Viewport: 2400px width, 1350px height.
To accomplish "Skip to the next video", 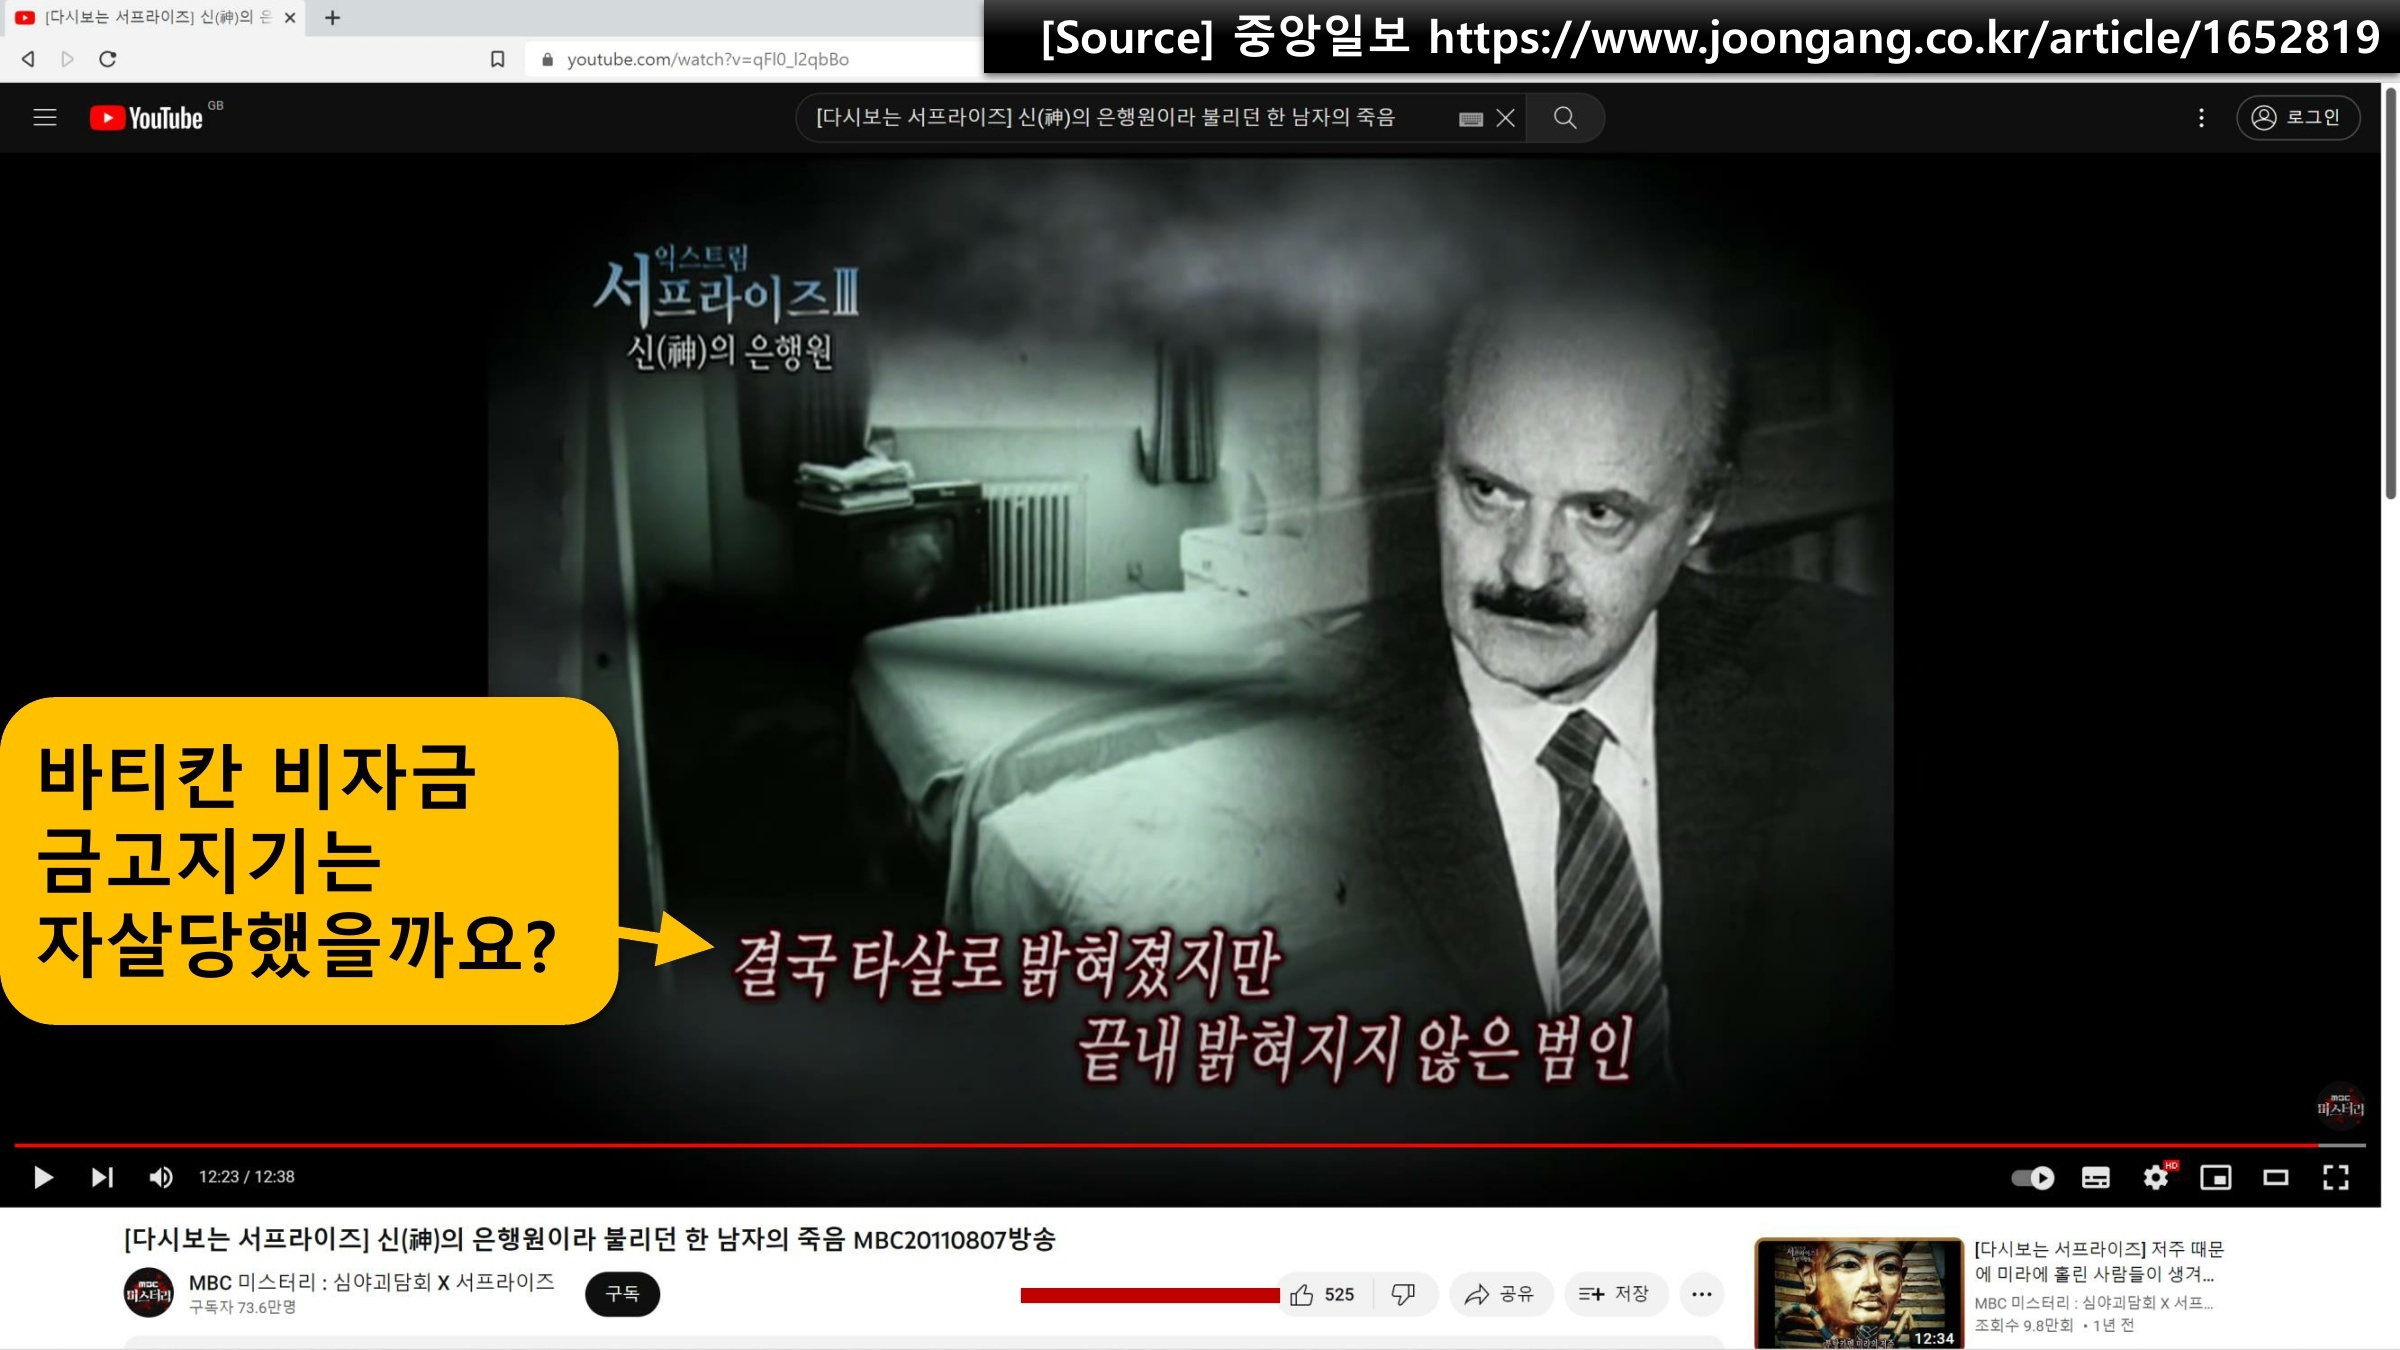I will pos(102,1177).
